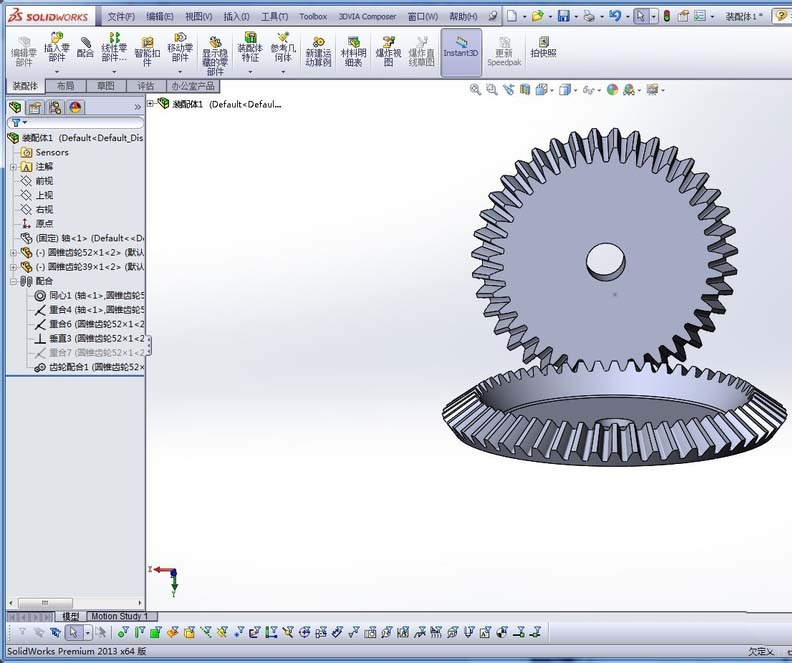Toggle Instant3D mode

(x=461, y=52)
